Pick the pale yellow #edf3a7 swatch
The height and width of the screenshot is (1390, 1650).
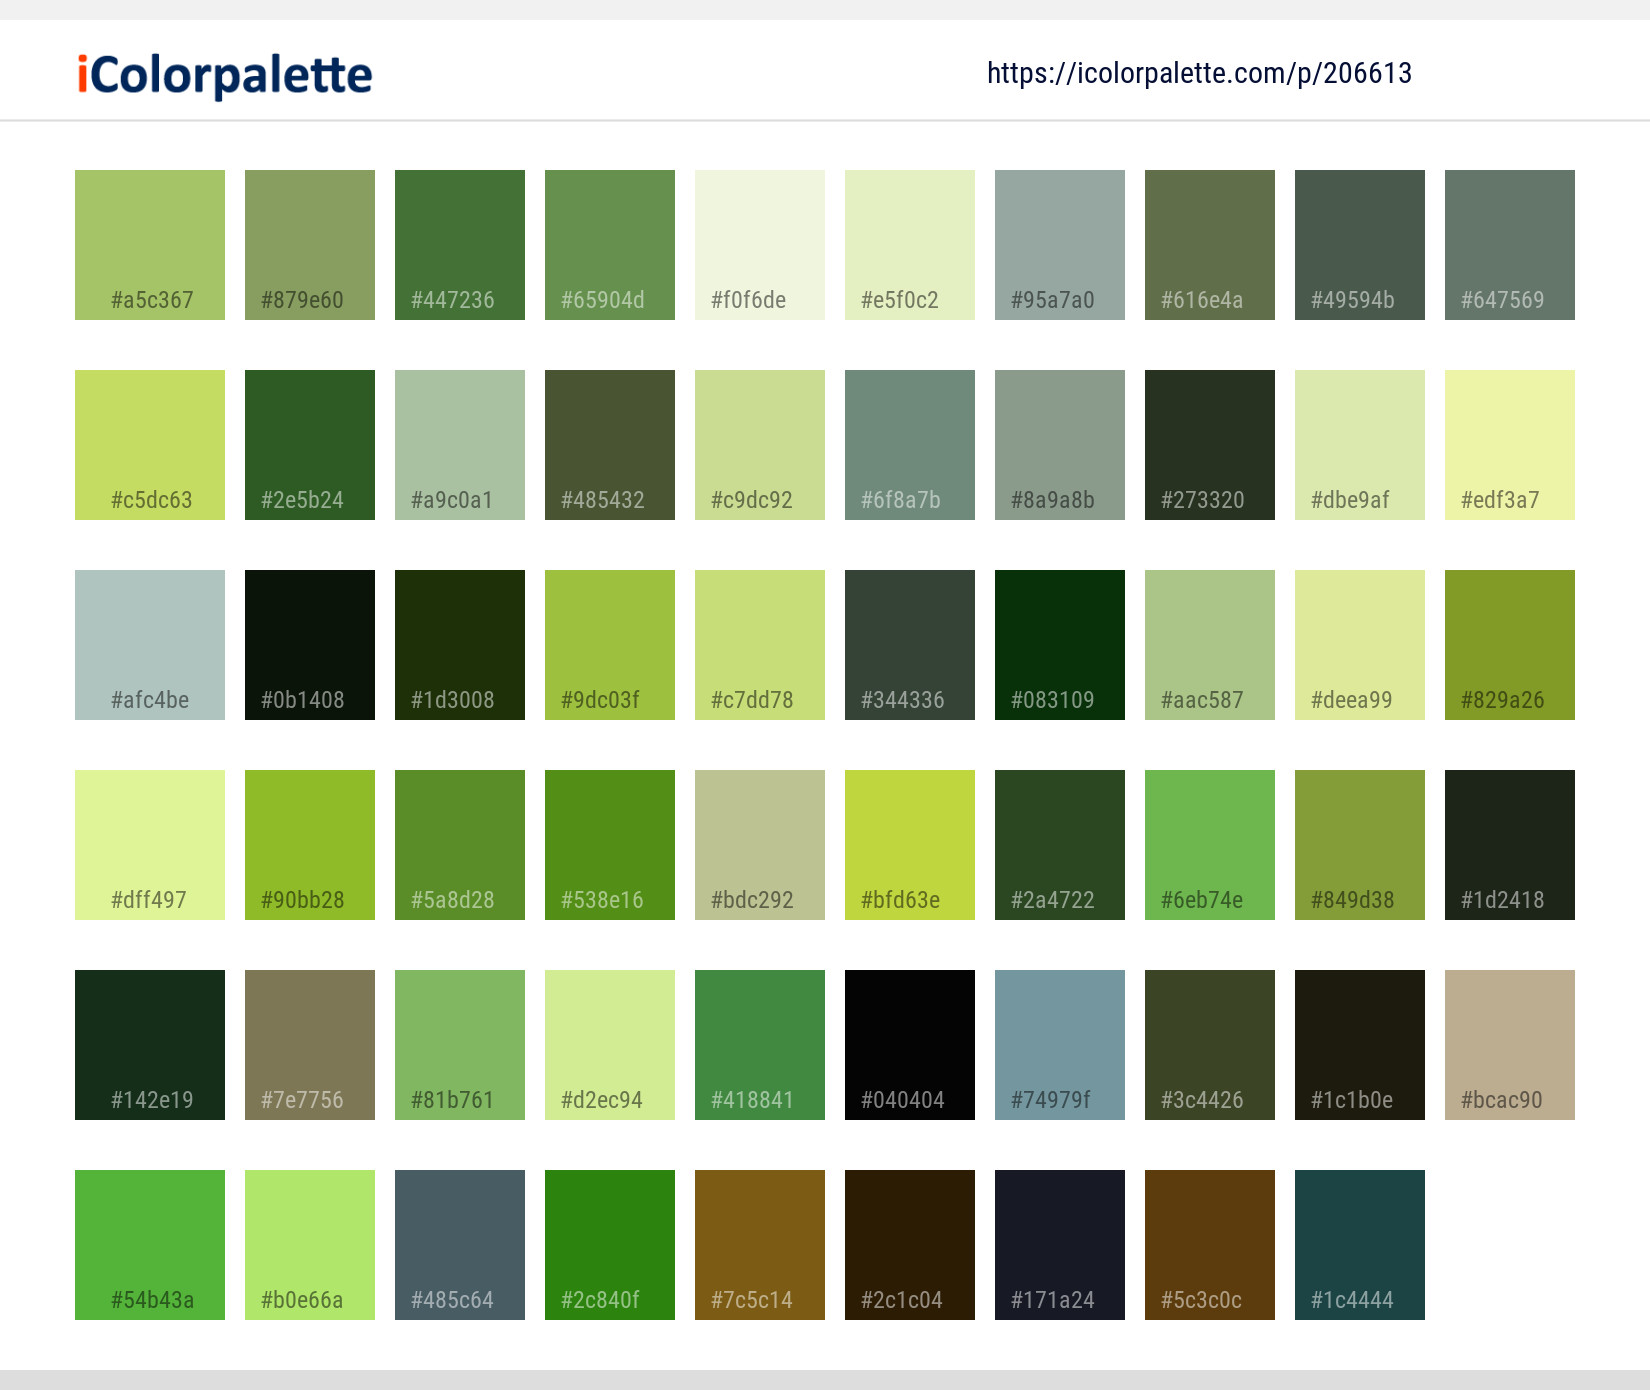(x=1510, y=445)
